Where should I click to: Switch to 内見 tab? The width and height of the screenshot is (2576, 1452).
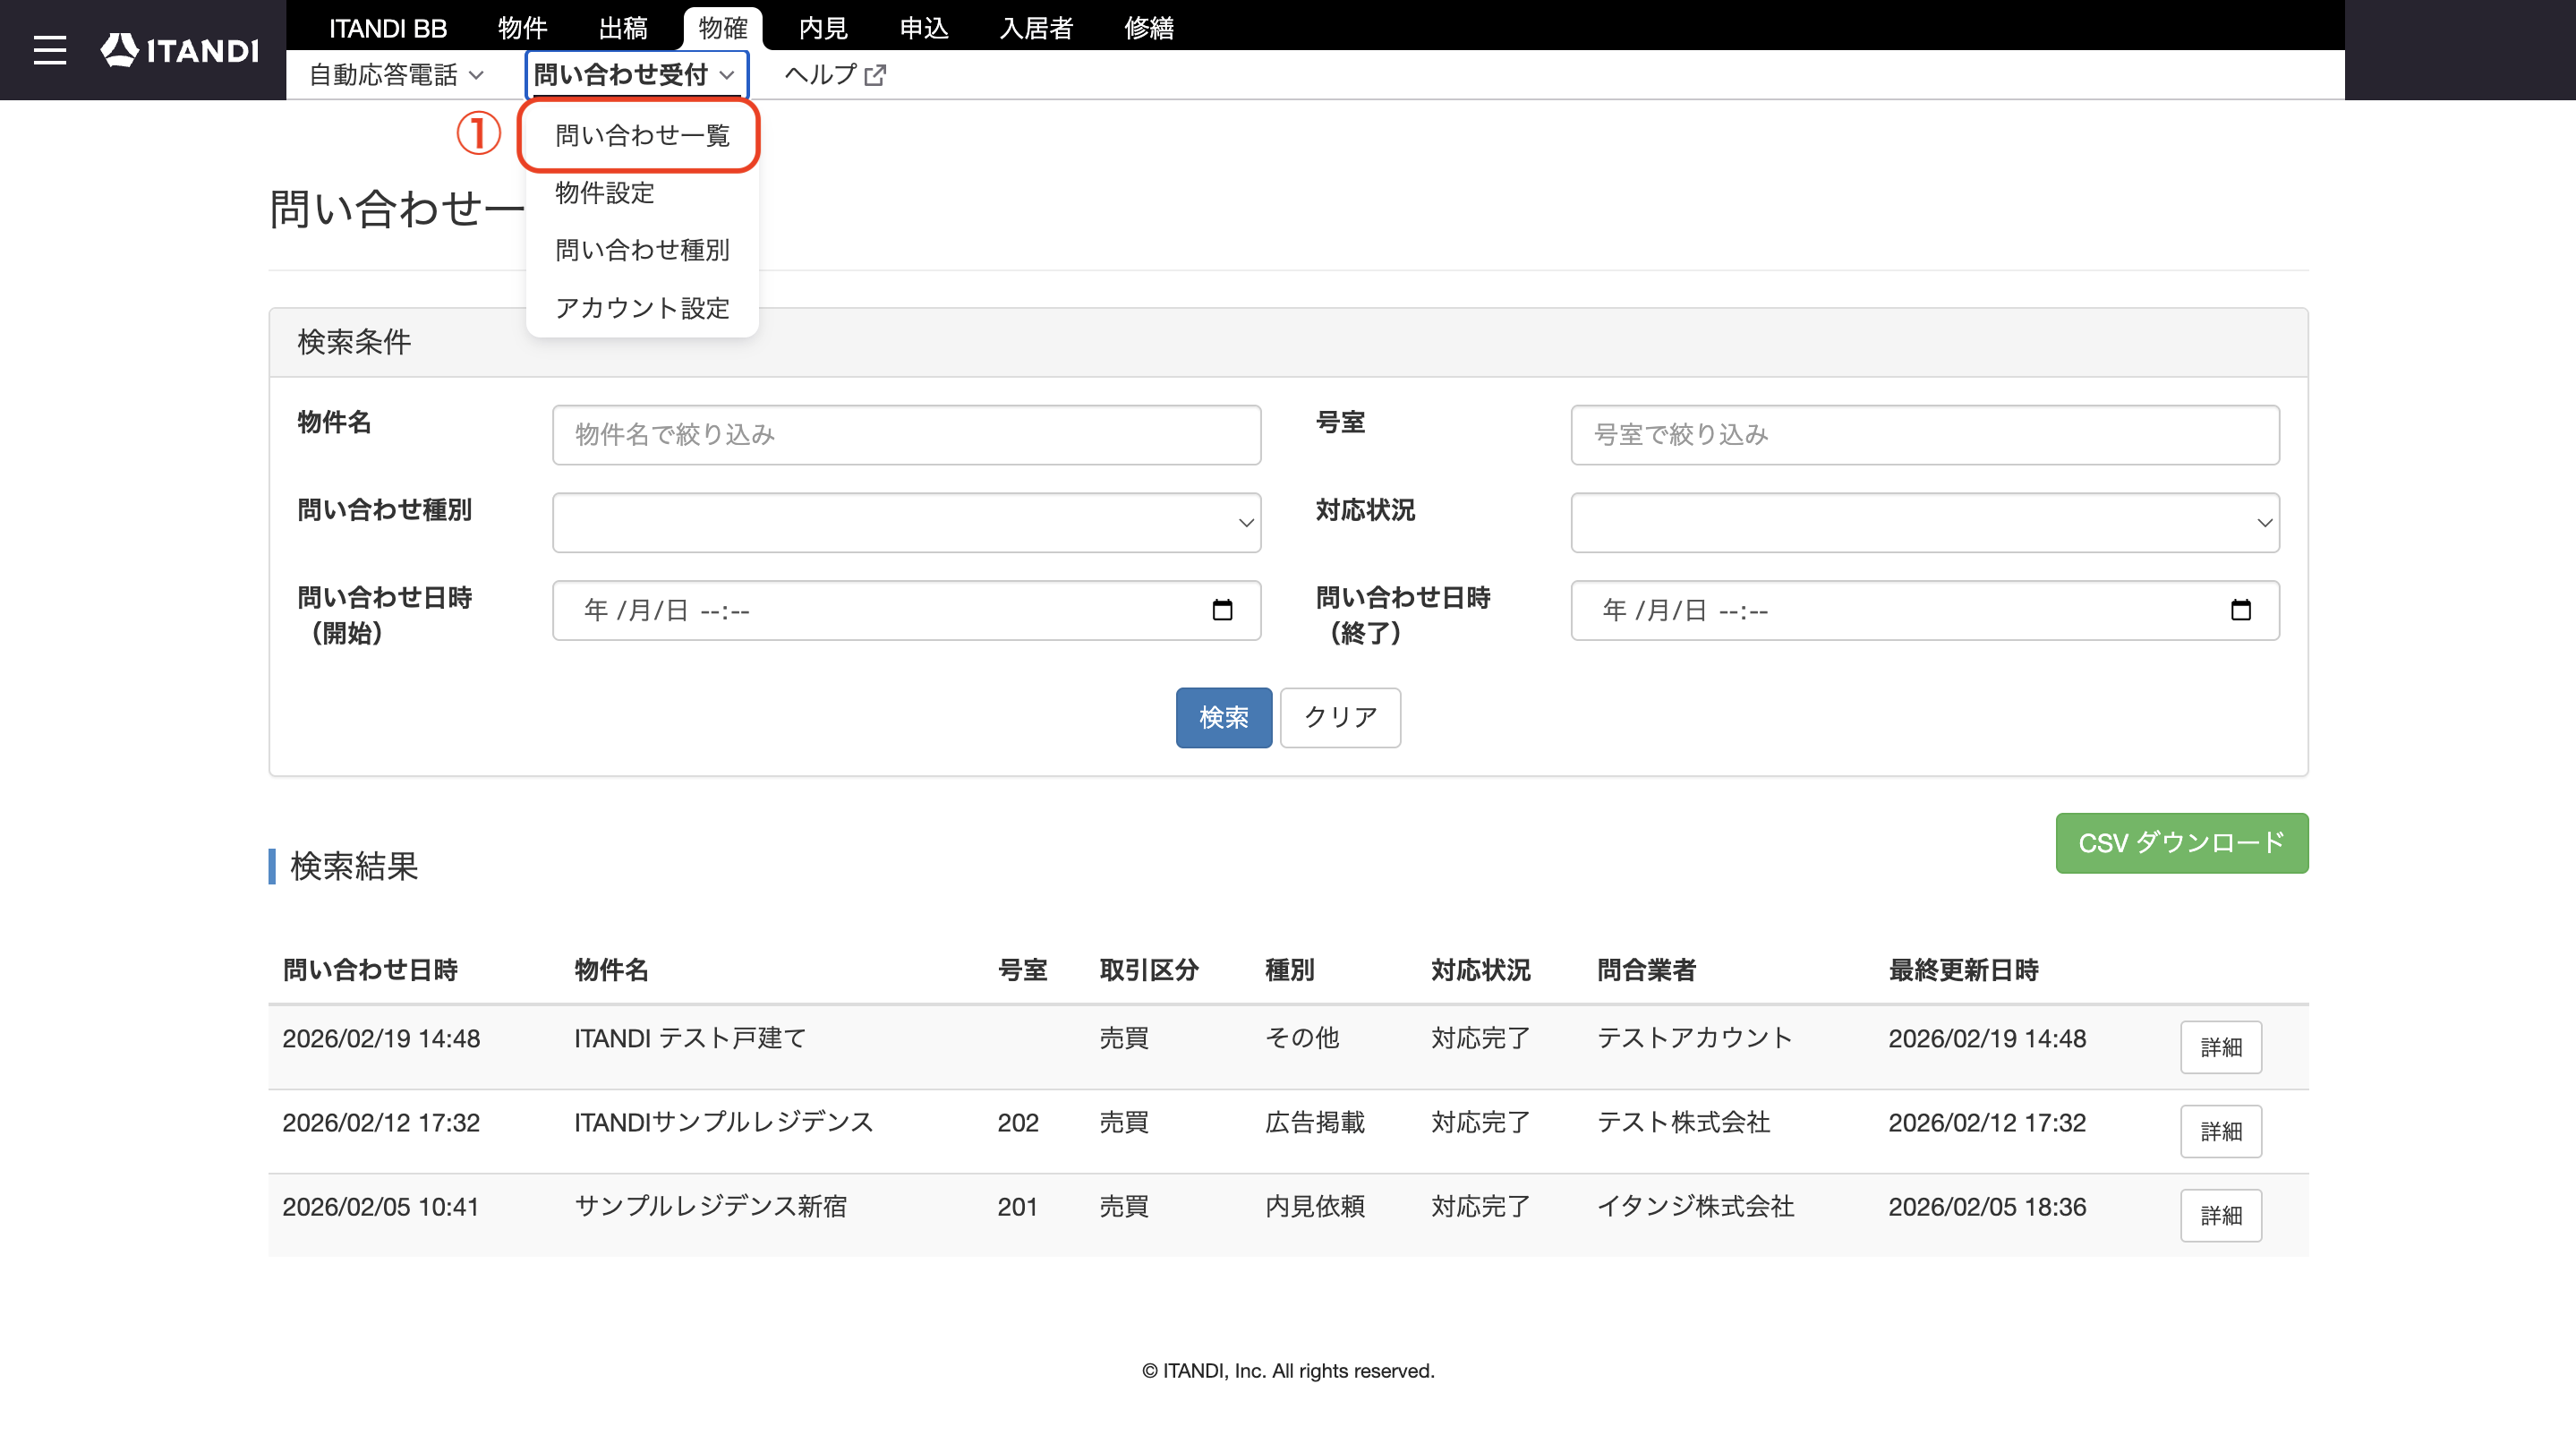[823, 28]
